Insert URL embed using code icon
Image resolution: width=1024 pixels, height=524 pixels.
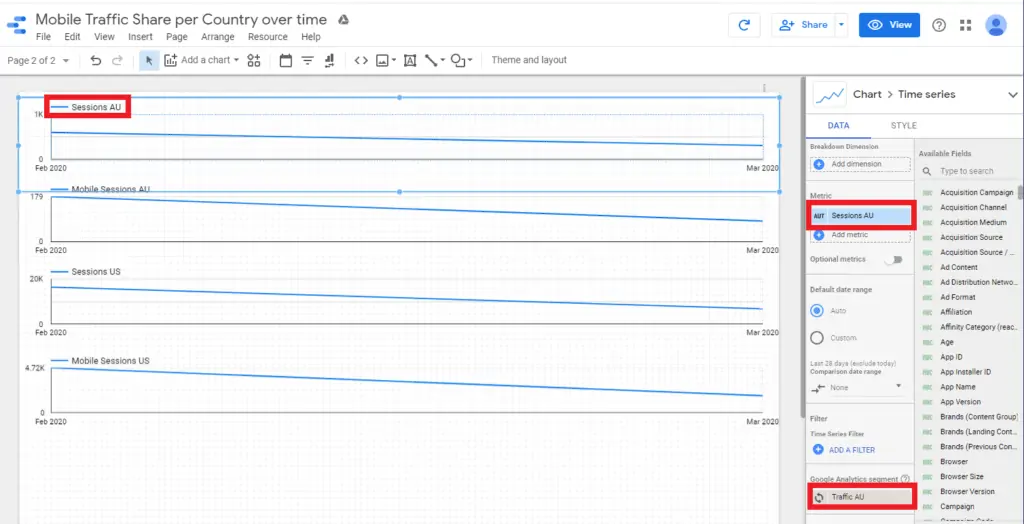point(361,60)
